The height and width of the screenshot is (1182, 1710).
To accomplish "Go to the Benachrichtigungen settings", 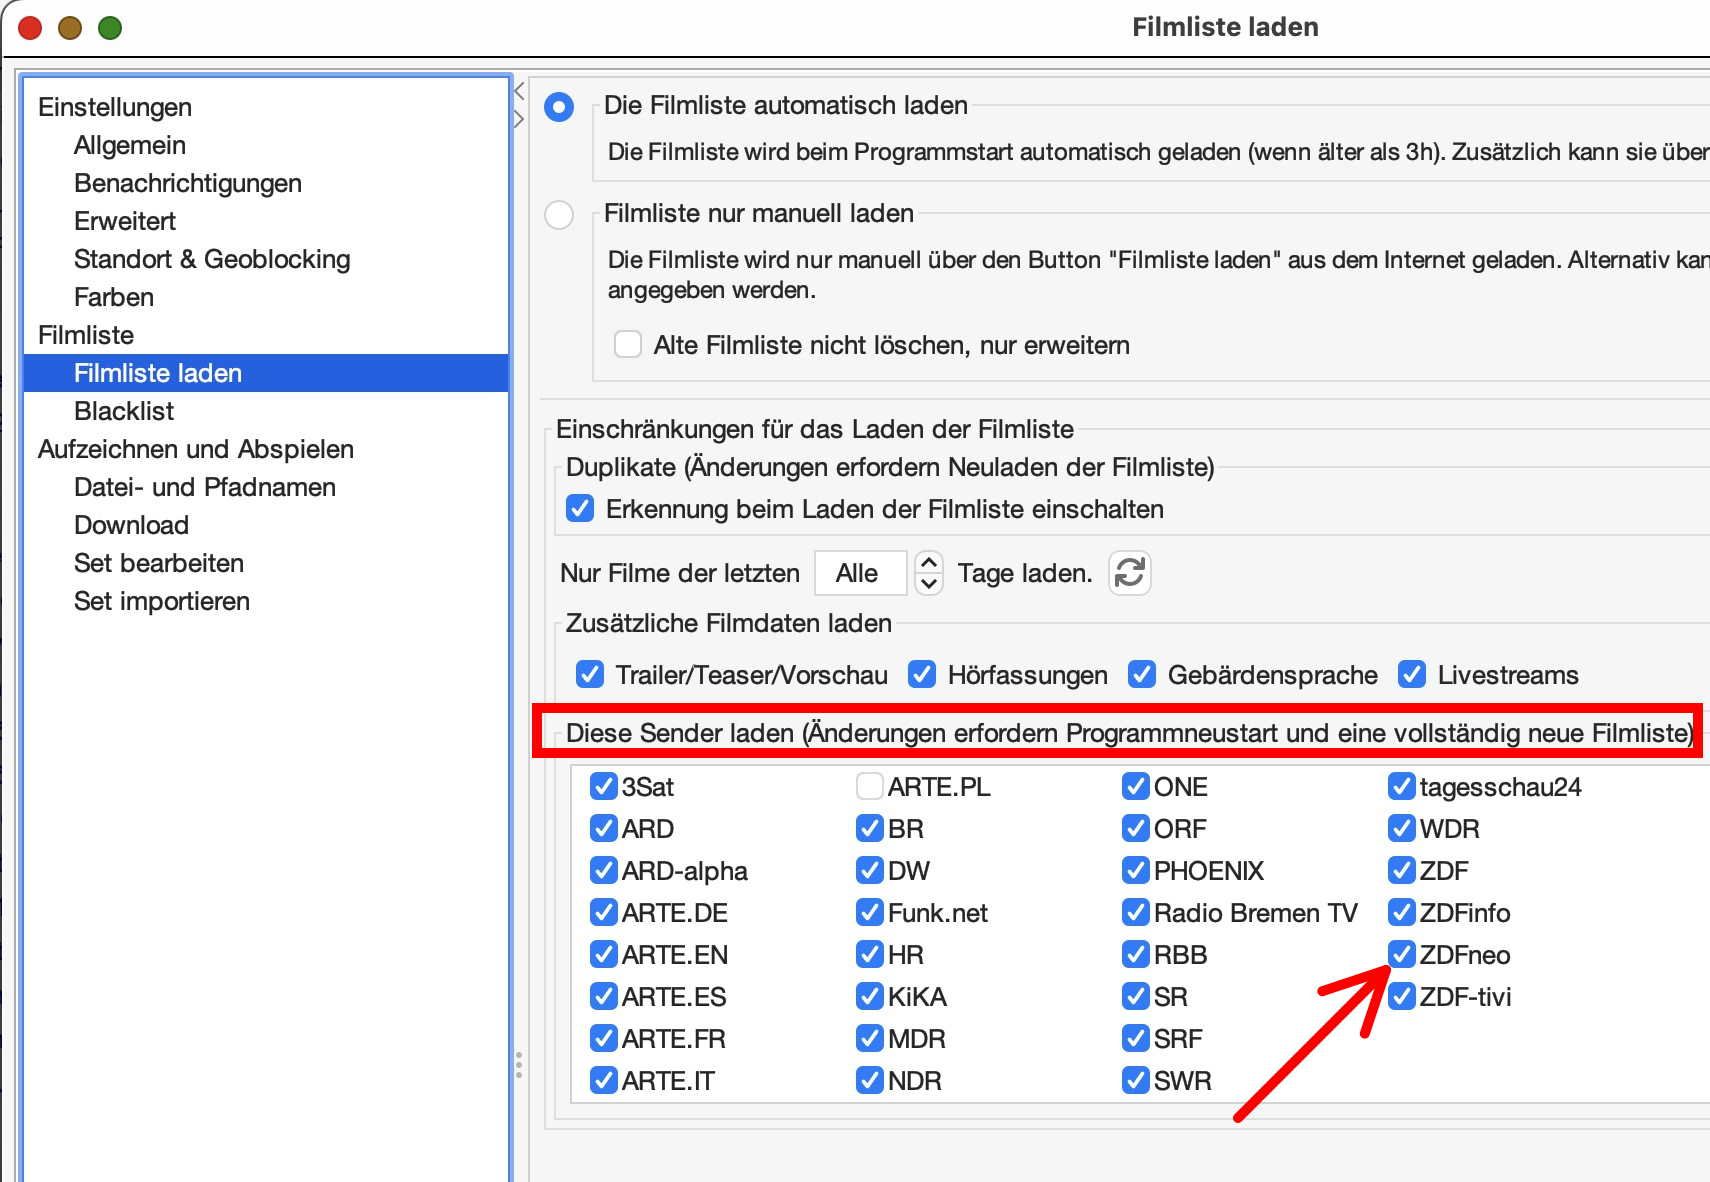I will (188, 183).
